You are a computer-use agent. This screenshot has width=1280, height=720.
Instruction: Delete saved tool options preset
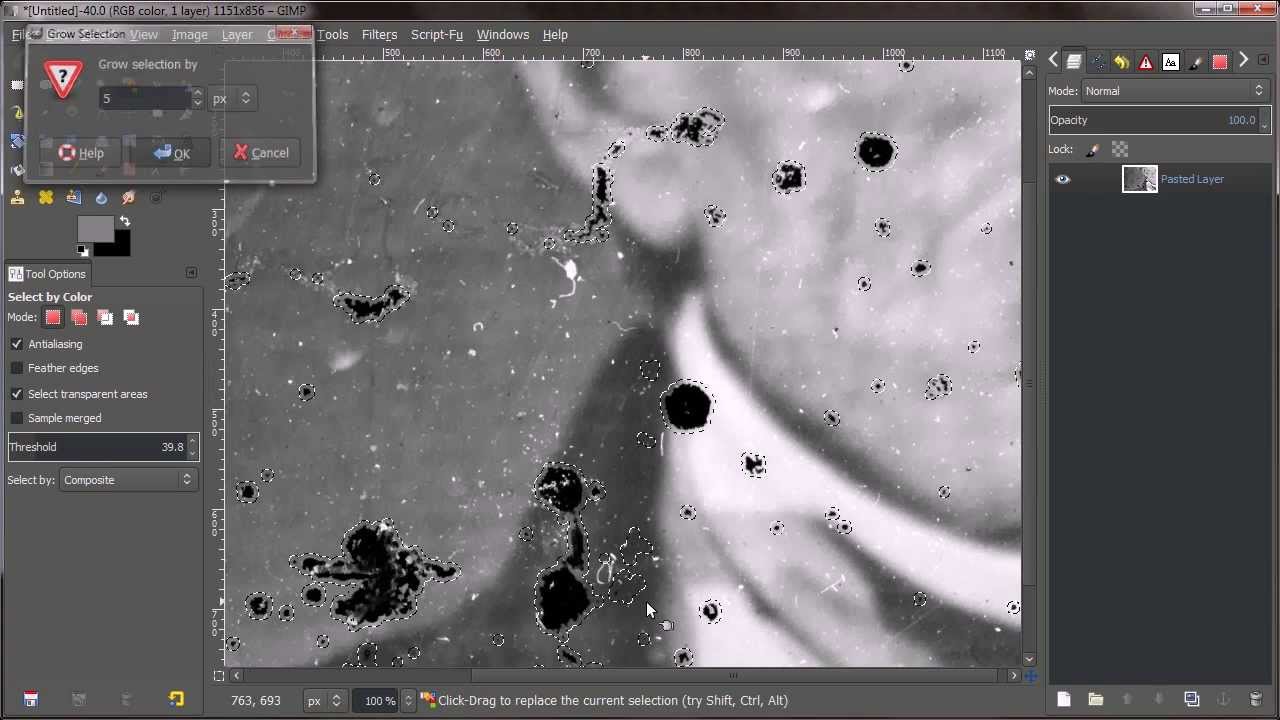click(127, 699)
